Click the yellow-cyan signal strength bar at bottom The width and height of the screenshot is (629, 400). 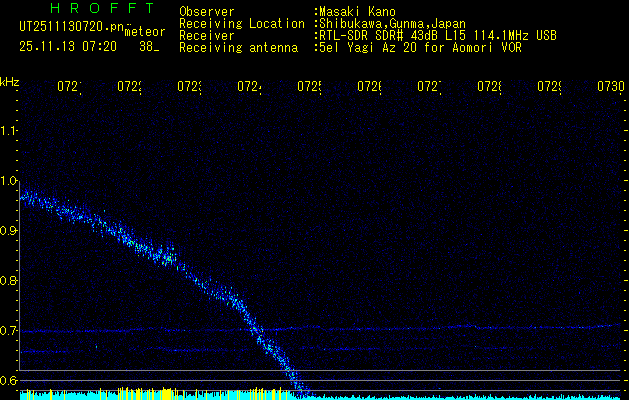tap(150, 395)
